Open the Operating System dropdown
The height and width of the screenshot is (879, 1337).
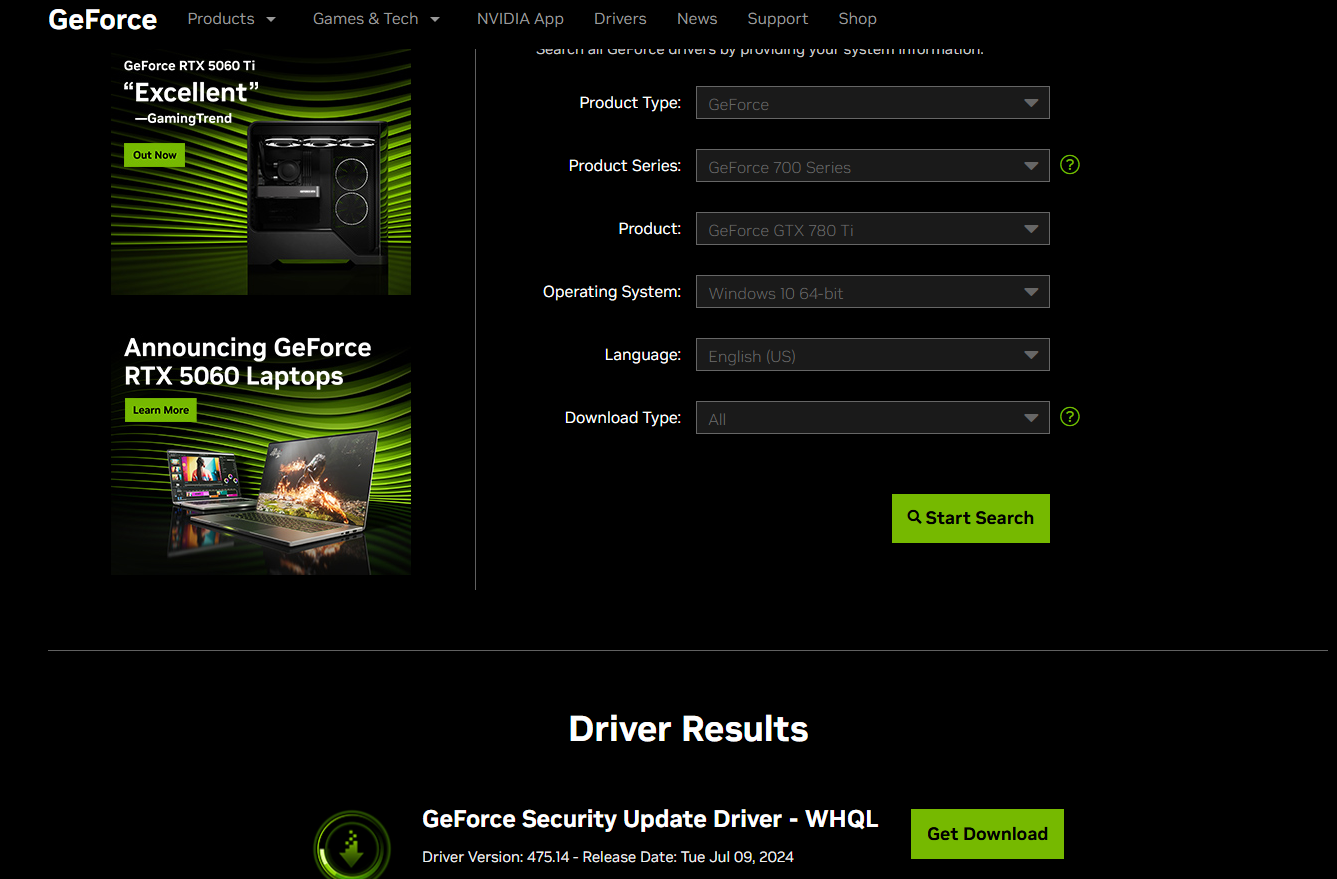point(873,292)
